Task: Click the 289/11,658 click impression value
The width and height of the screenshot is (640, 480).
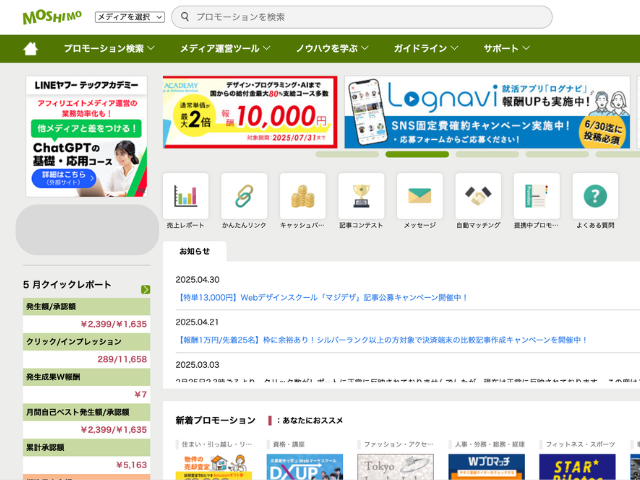Action: (122, 359)
